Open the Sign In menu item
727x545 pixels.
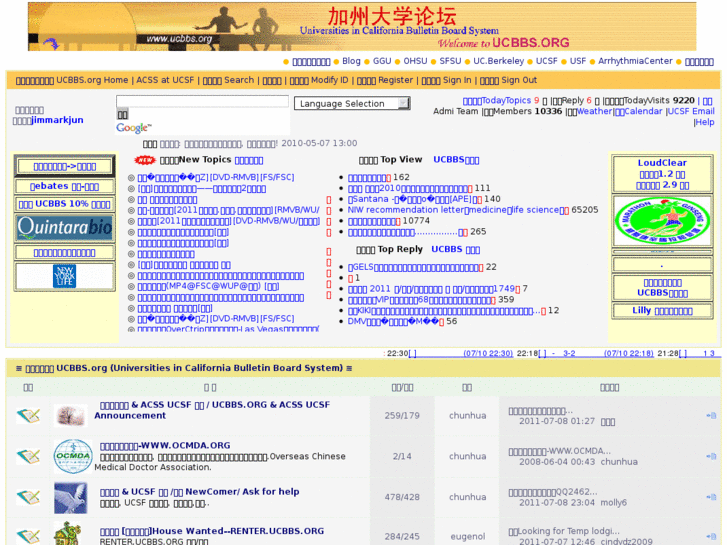(446, 80)
